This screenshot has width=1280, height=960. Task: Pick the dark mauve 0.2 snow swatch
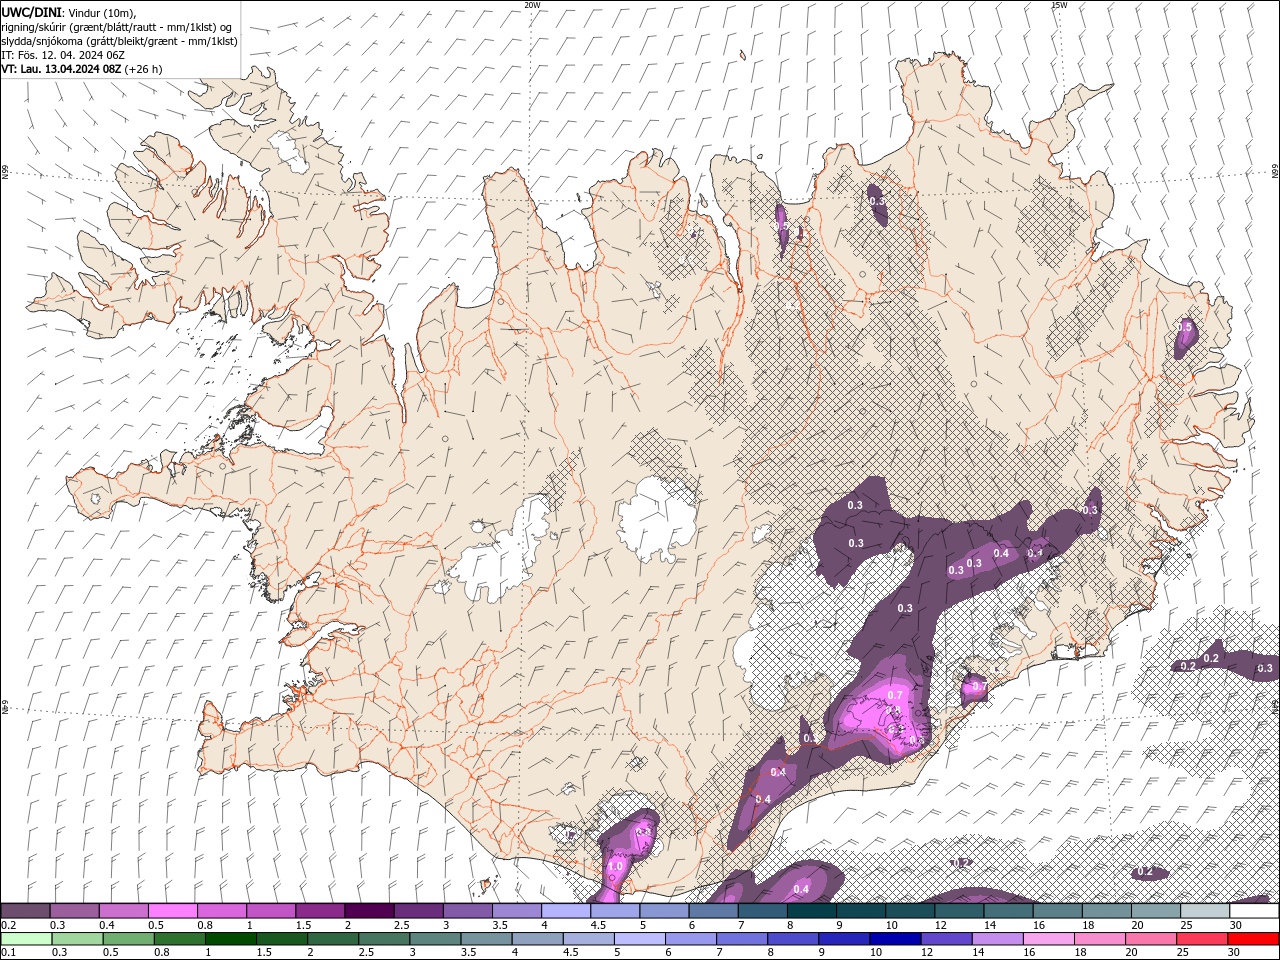[25, 911]
